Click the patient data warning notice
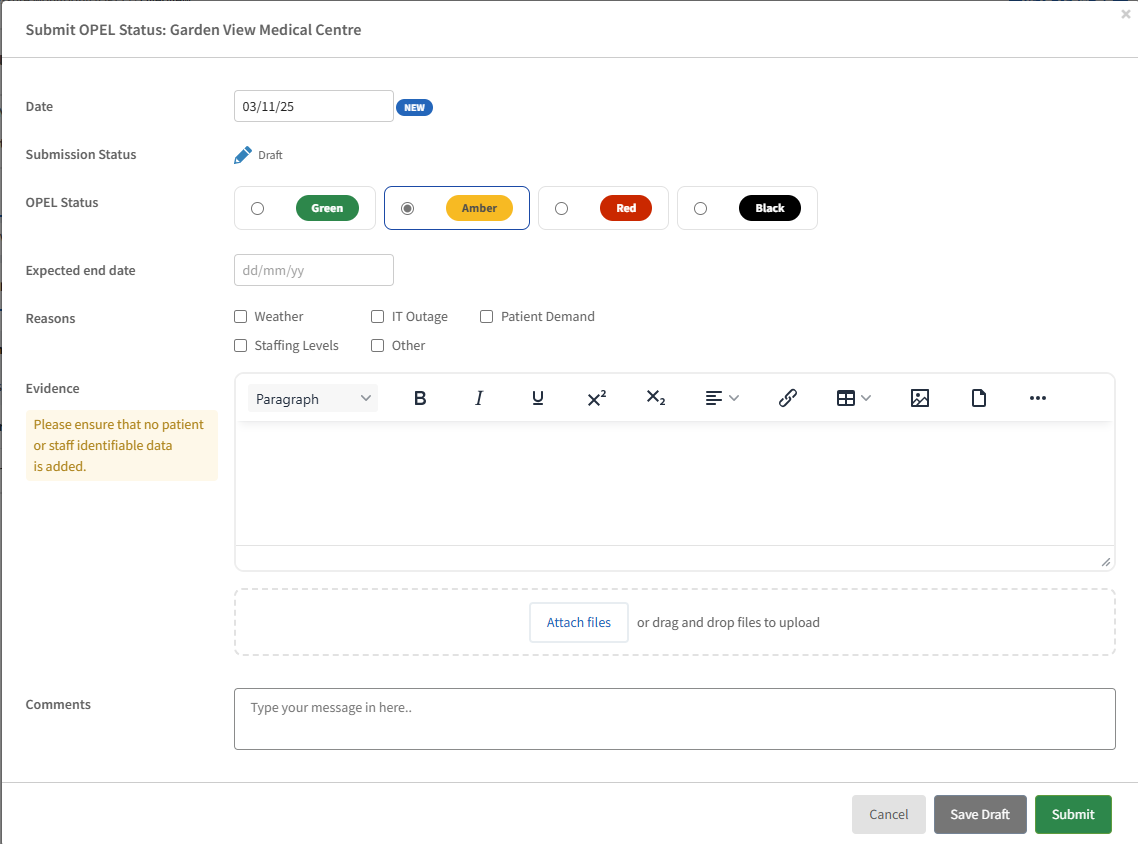The height and width of the screenshot is (844, 1138). (x=121, y=446)
